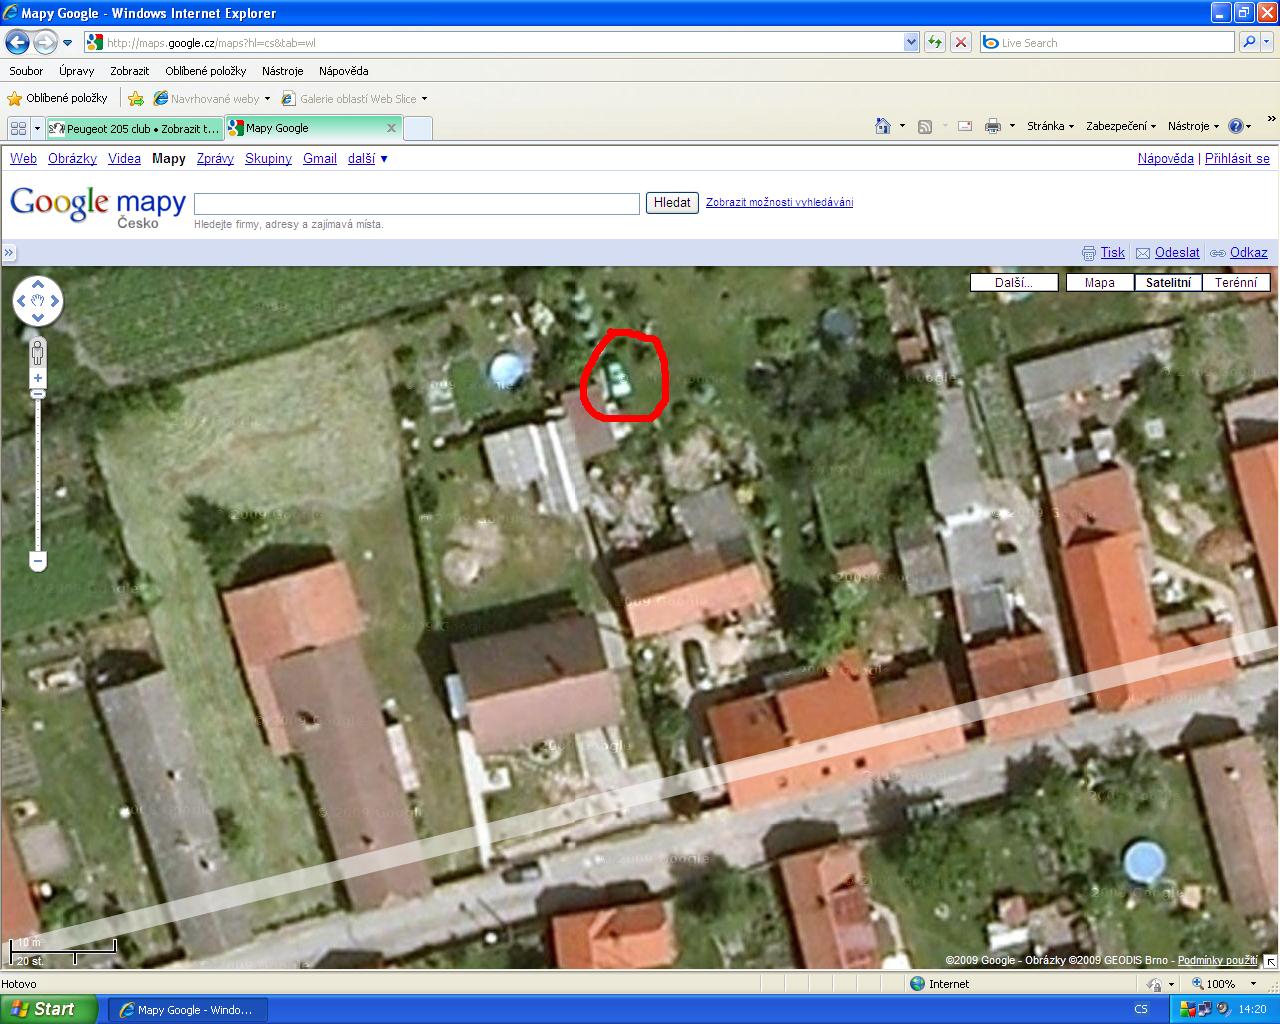Open the Nástroje menu in the menu bar
Image resolution: width=1280 pixels, height=1024 pixels.
pyautogui.click(x=282, y=71)
